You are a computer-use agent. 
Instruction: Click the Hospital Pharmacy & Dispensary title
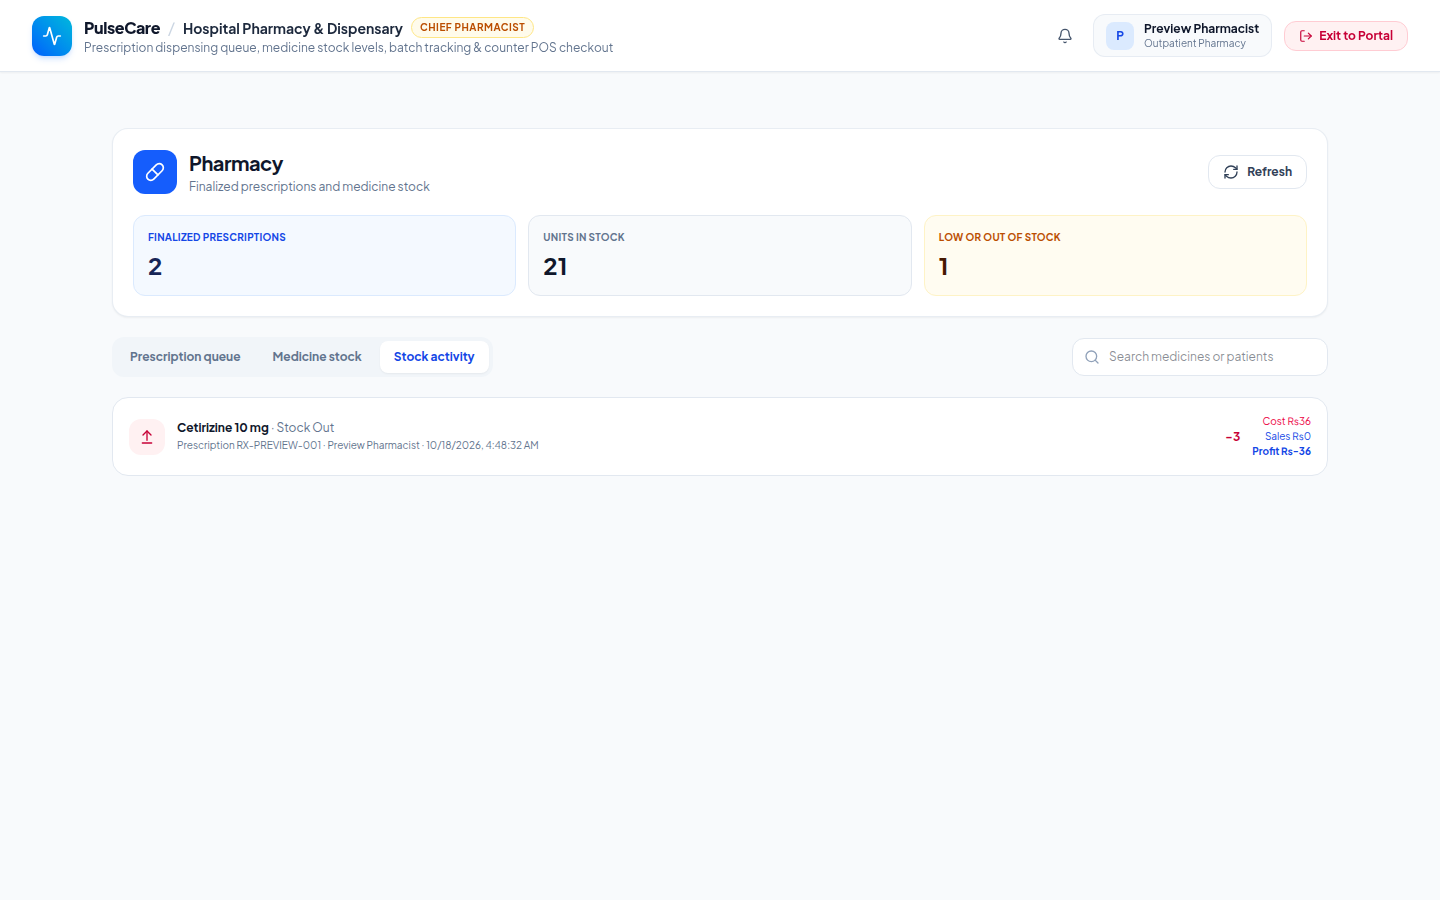tap(293, 29)
